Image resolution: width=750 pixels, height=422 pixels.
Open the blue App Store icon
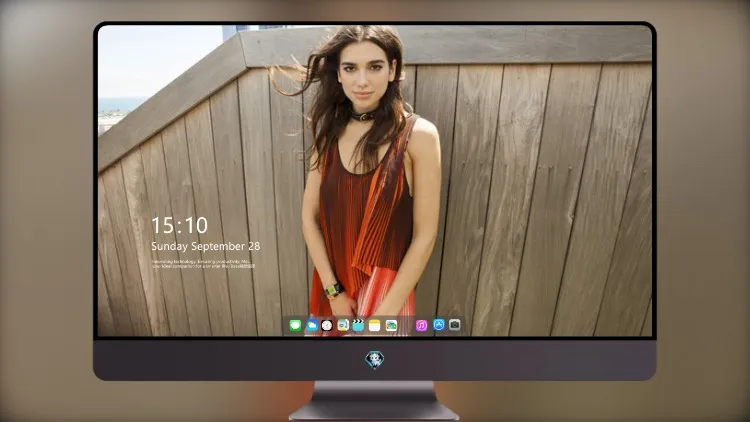click(439, 325)
